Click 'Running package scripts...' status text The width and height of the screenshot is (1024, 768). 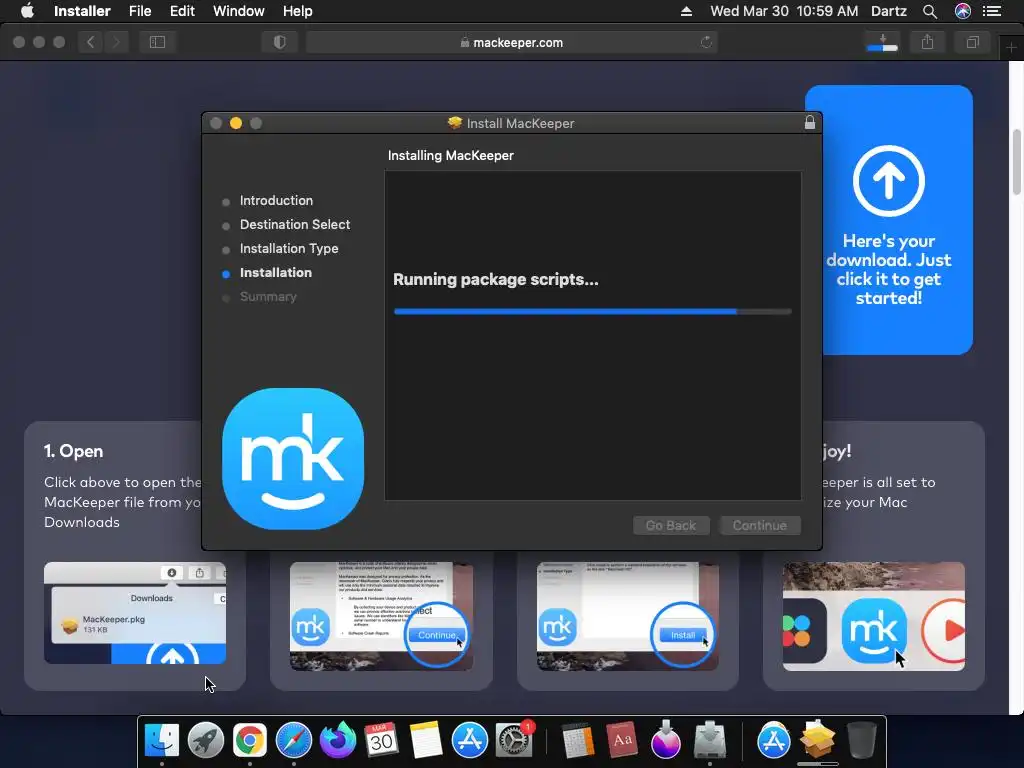coord(496,280)
